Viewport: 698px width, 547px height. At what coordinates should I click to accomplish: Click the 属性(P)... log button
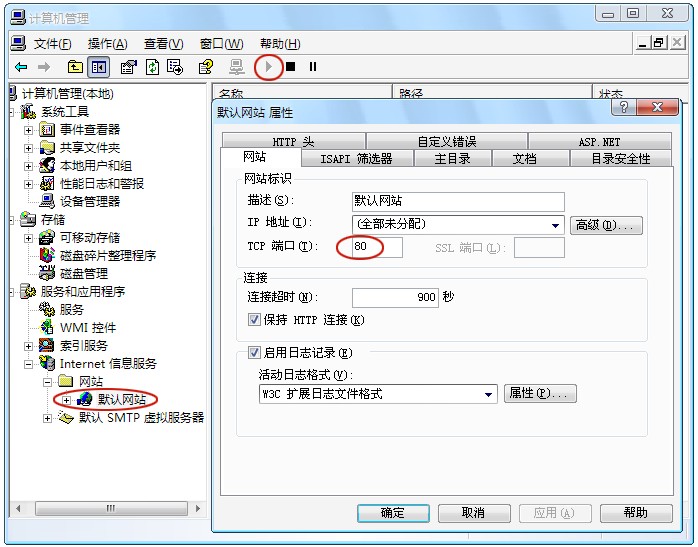coord(540,393)
